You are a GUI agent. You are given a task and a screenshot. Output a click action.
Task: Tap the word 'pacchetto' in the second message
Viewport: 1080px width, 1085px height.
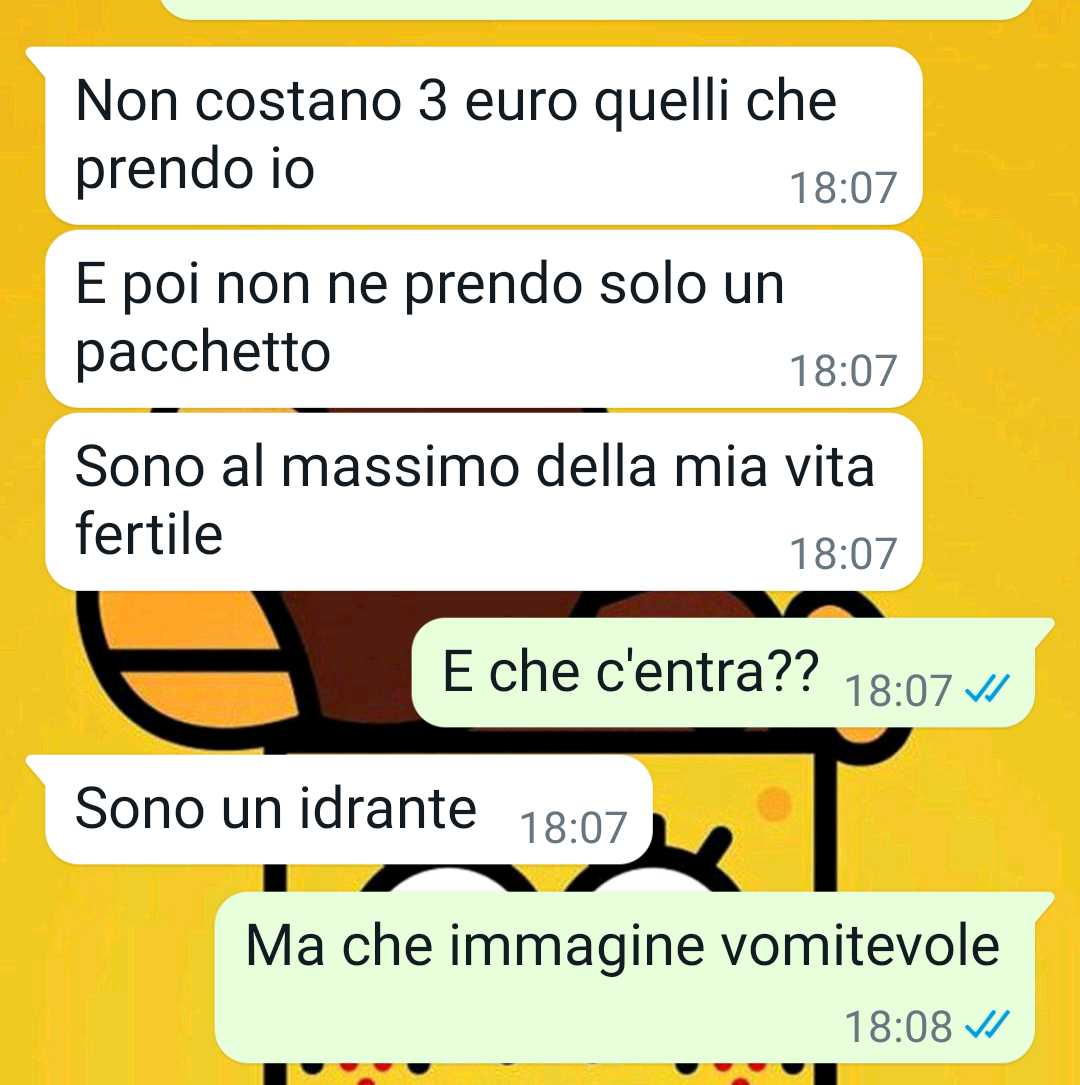203,354
